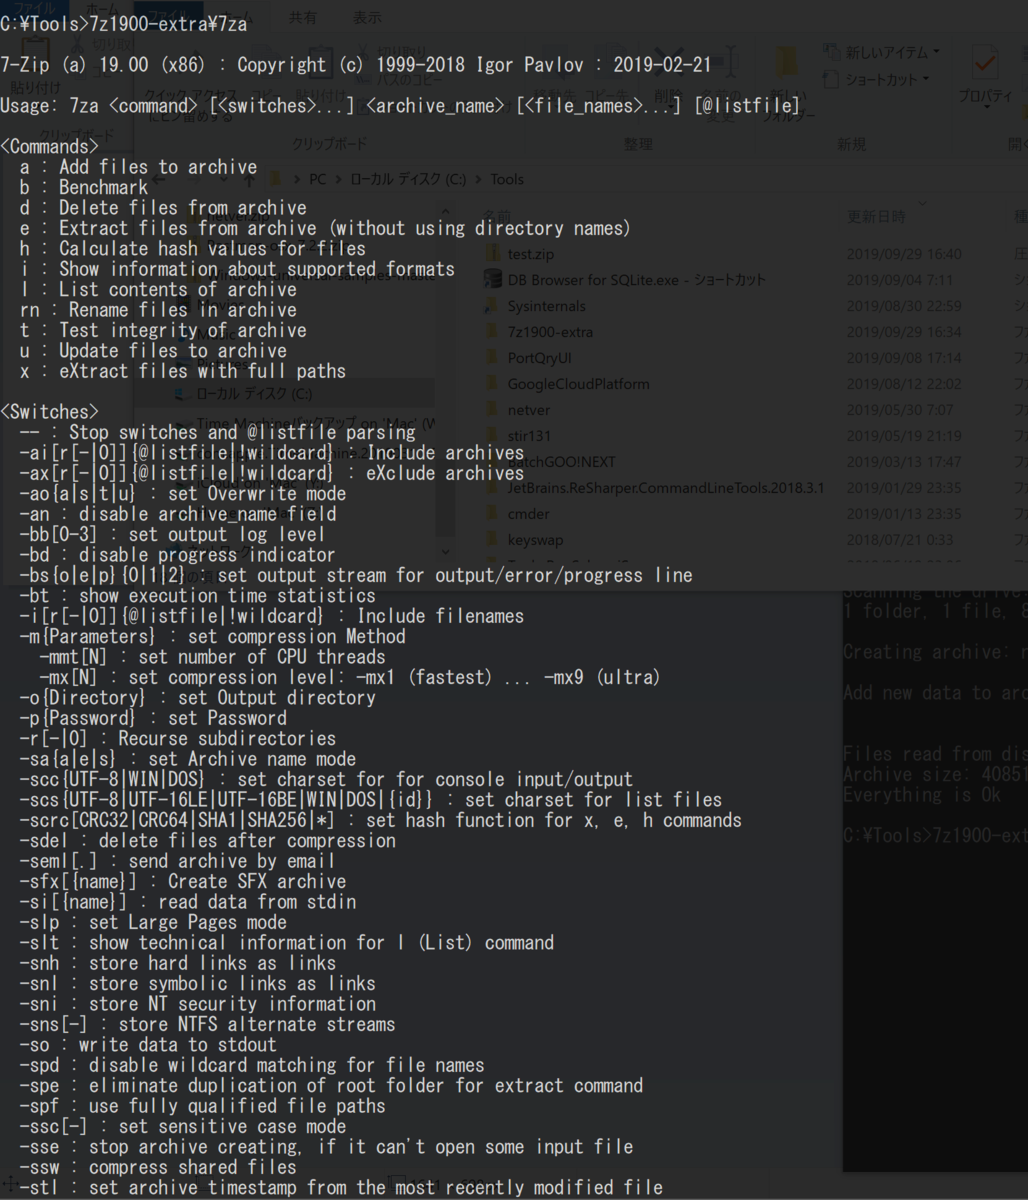Click 'rn : Rename files in archive' line
This screenshot has width=1028, height=1200.
(x=158, y=310)
